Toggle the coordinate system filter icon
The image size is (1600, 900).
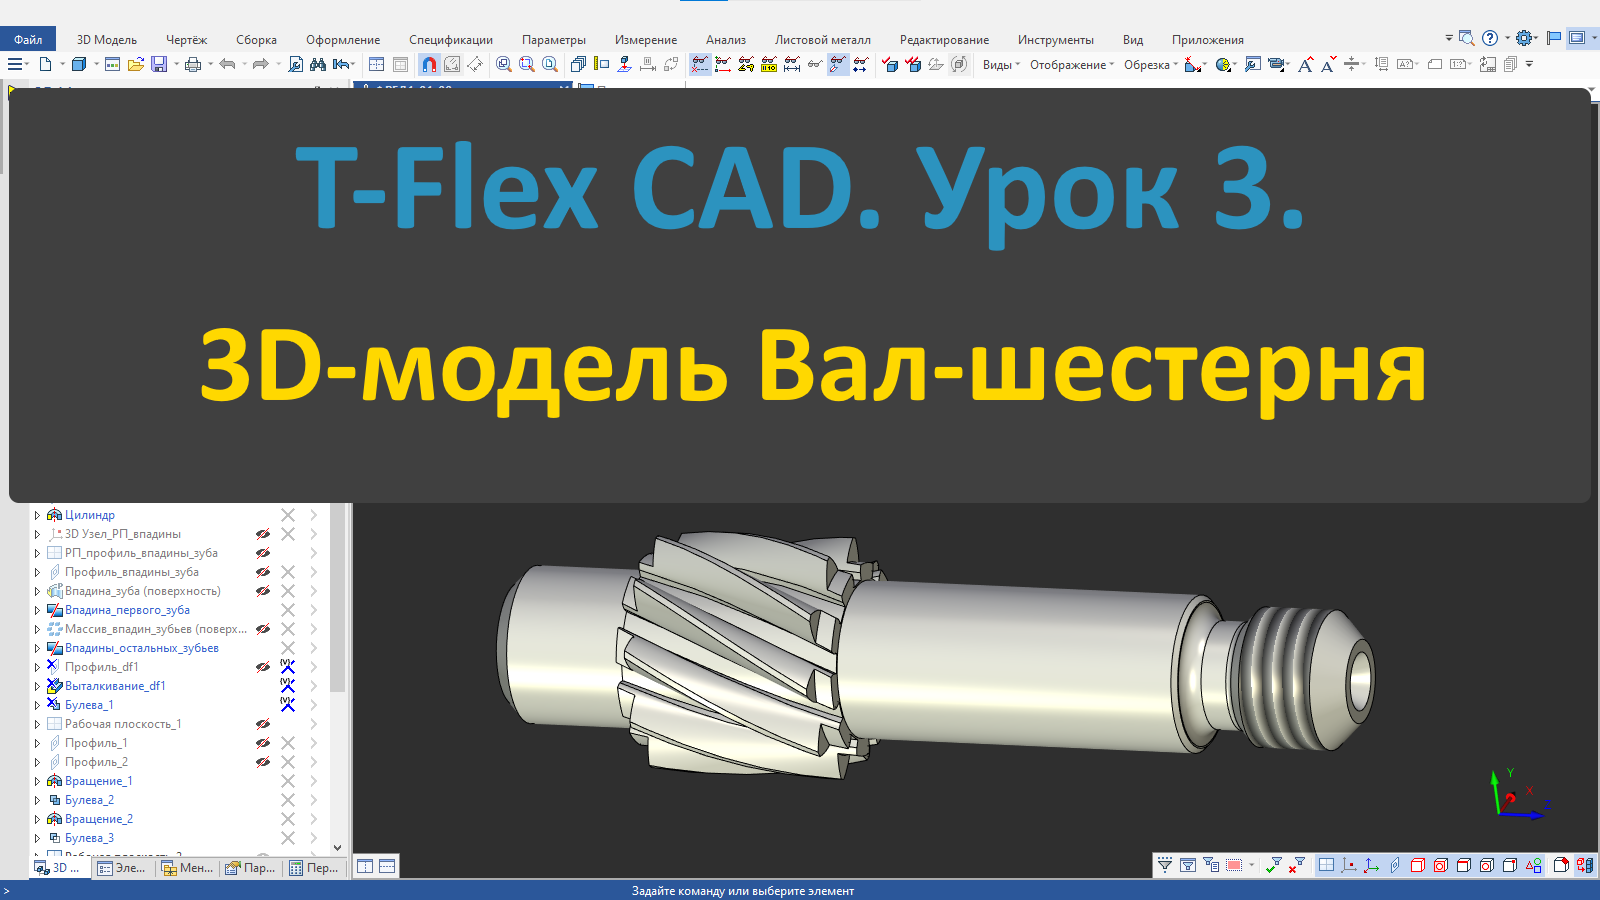tap(1371, 865)
